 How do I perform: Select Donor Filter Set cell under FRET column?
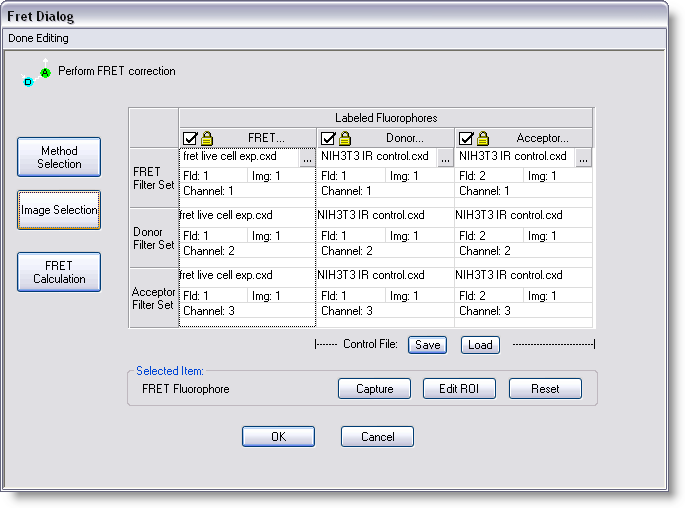(247, 237)
